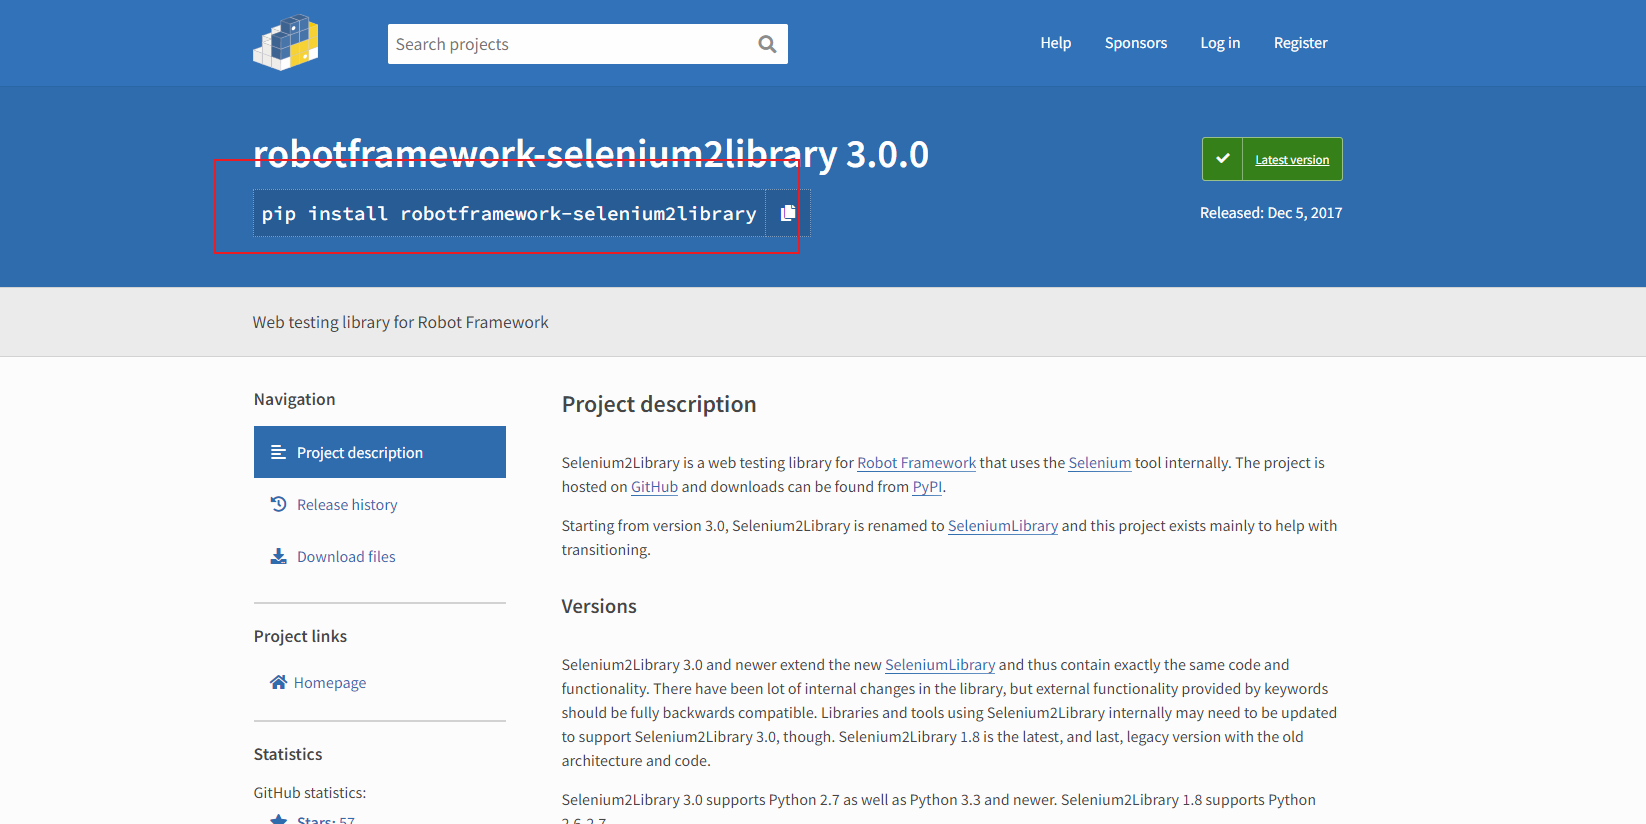The image size is (1646, 824).
Task: Open the Register page
Action: coord(1300,43)
